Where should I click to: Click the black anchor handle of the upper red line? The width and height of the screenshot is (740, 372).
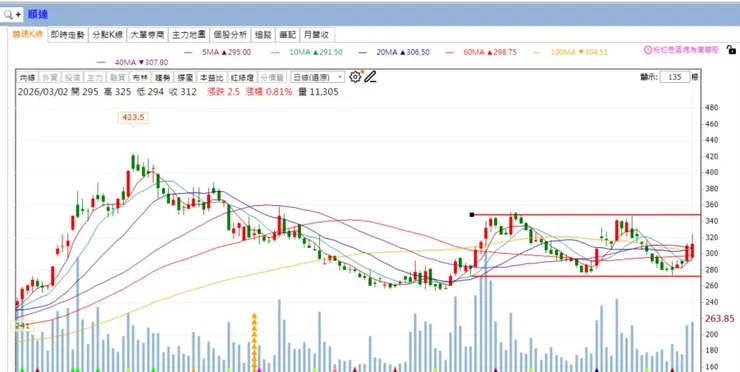coord(471,215)
